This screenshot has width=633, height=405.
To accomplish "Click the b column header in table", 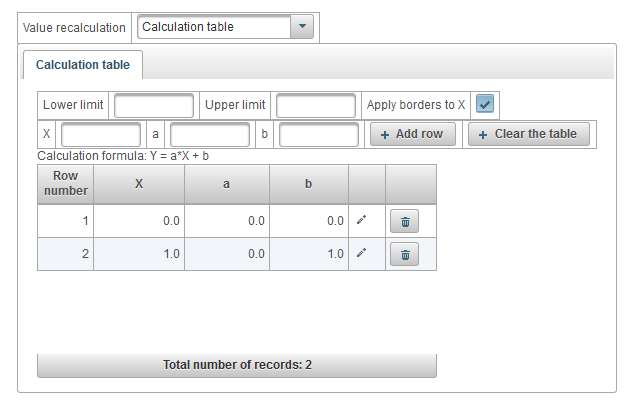I will coord(309,184).
